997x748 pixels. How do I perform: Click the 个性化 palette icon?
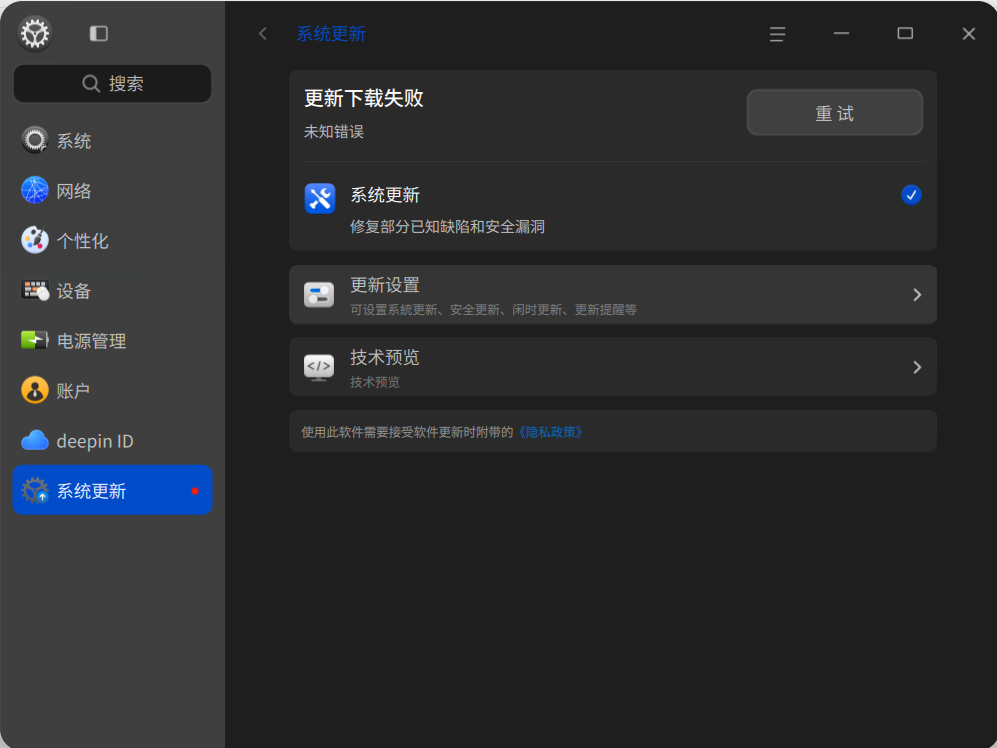tap(35, 240)
